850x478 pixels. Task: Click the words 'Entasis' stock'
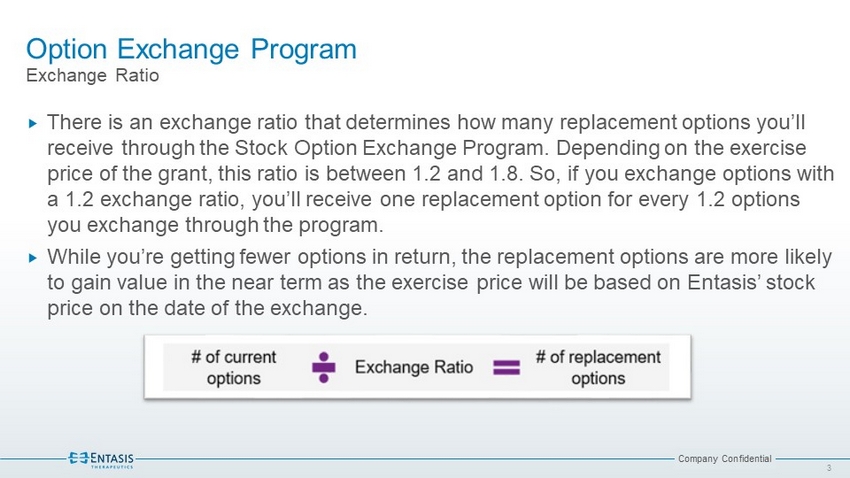(751, 282)
